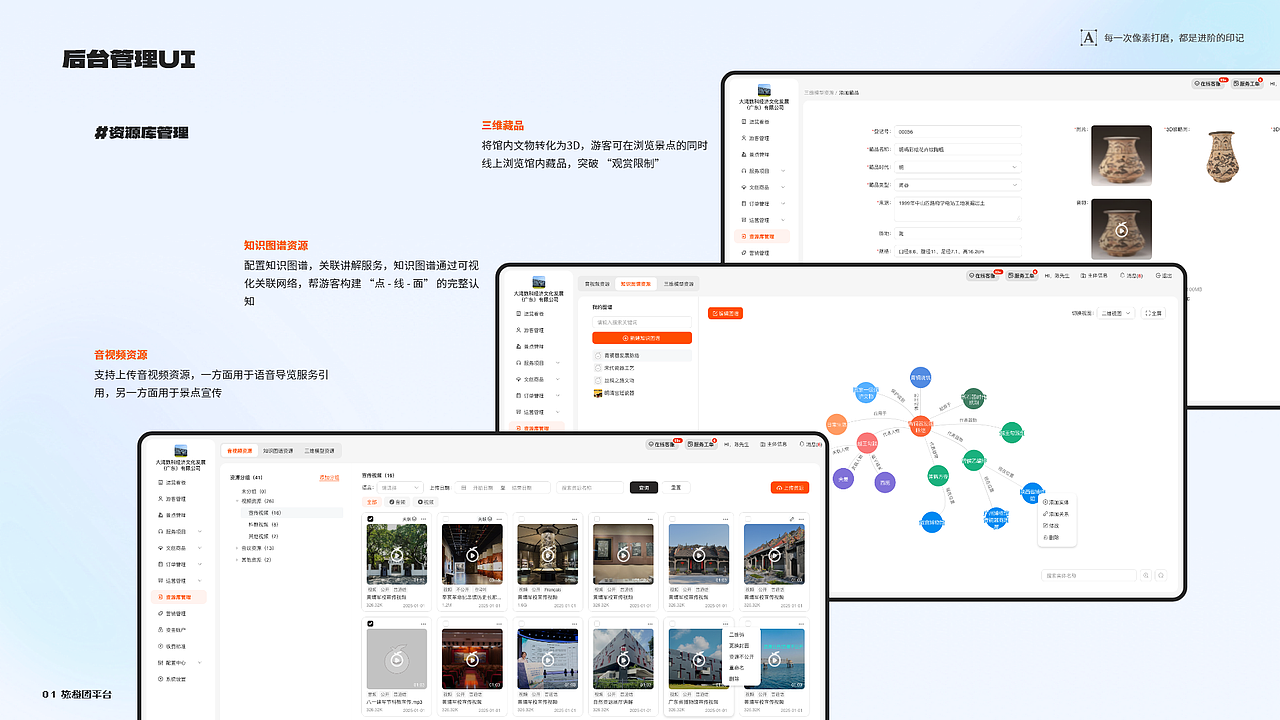Play the red auditorium video thumbnail
The height and width of the screenshot is (720, 1280).
[x=472, y=660]
